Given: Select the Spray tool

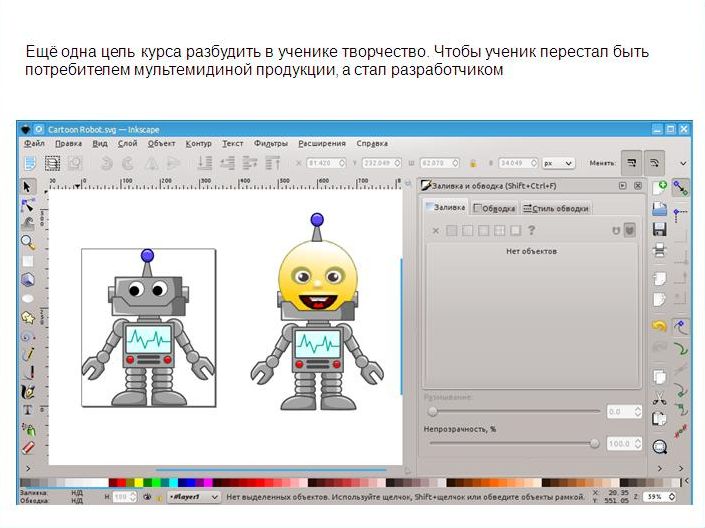Looking at the screenshot, I should point(28,429).
